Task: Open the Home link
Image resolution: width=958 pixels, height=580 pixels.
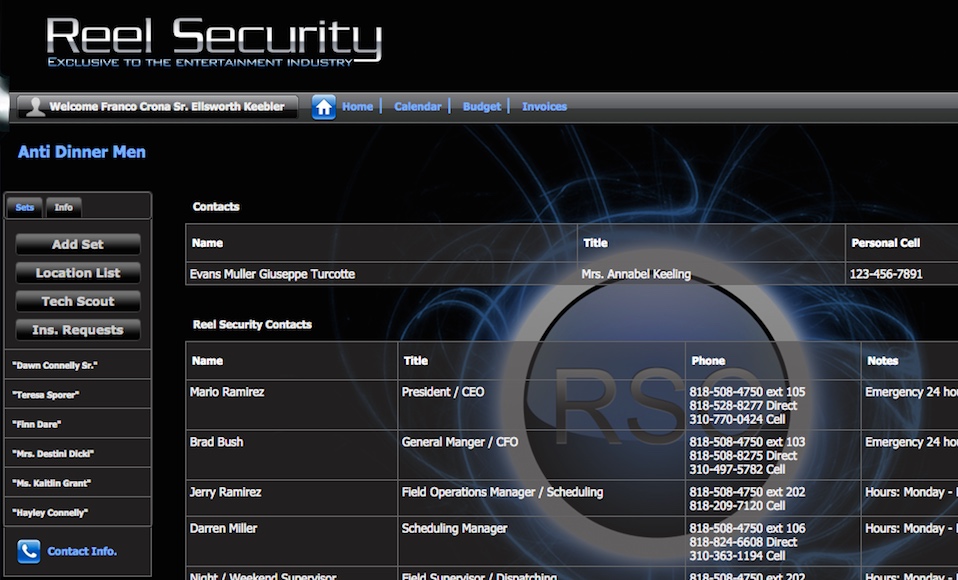Action: pyautogui.click(x=357, y=107)
